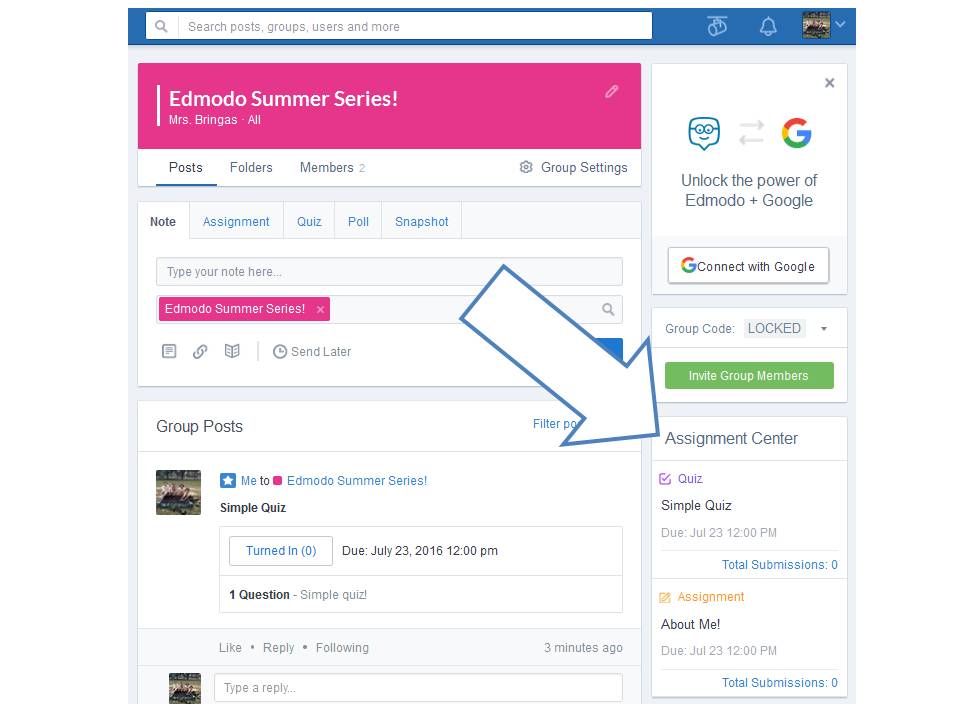Open Simple Quiz in Assignment Center
Viewport: 960px width, 720px height.
click(696, 505)
